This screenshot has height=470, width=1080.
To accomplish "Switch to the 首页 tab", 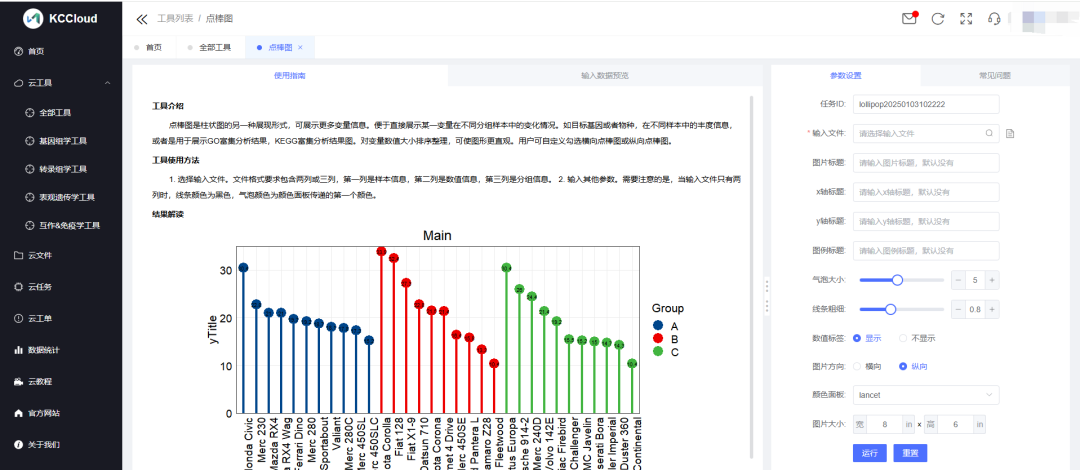I will (x=154, y=48).
